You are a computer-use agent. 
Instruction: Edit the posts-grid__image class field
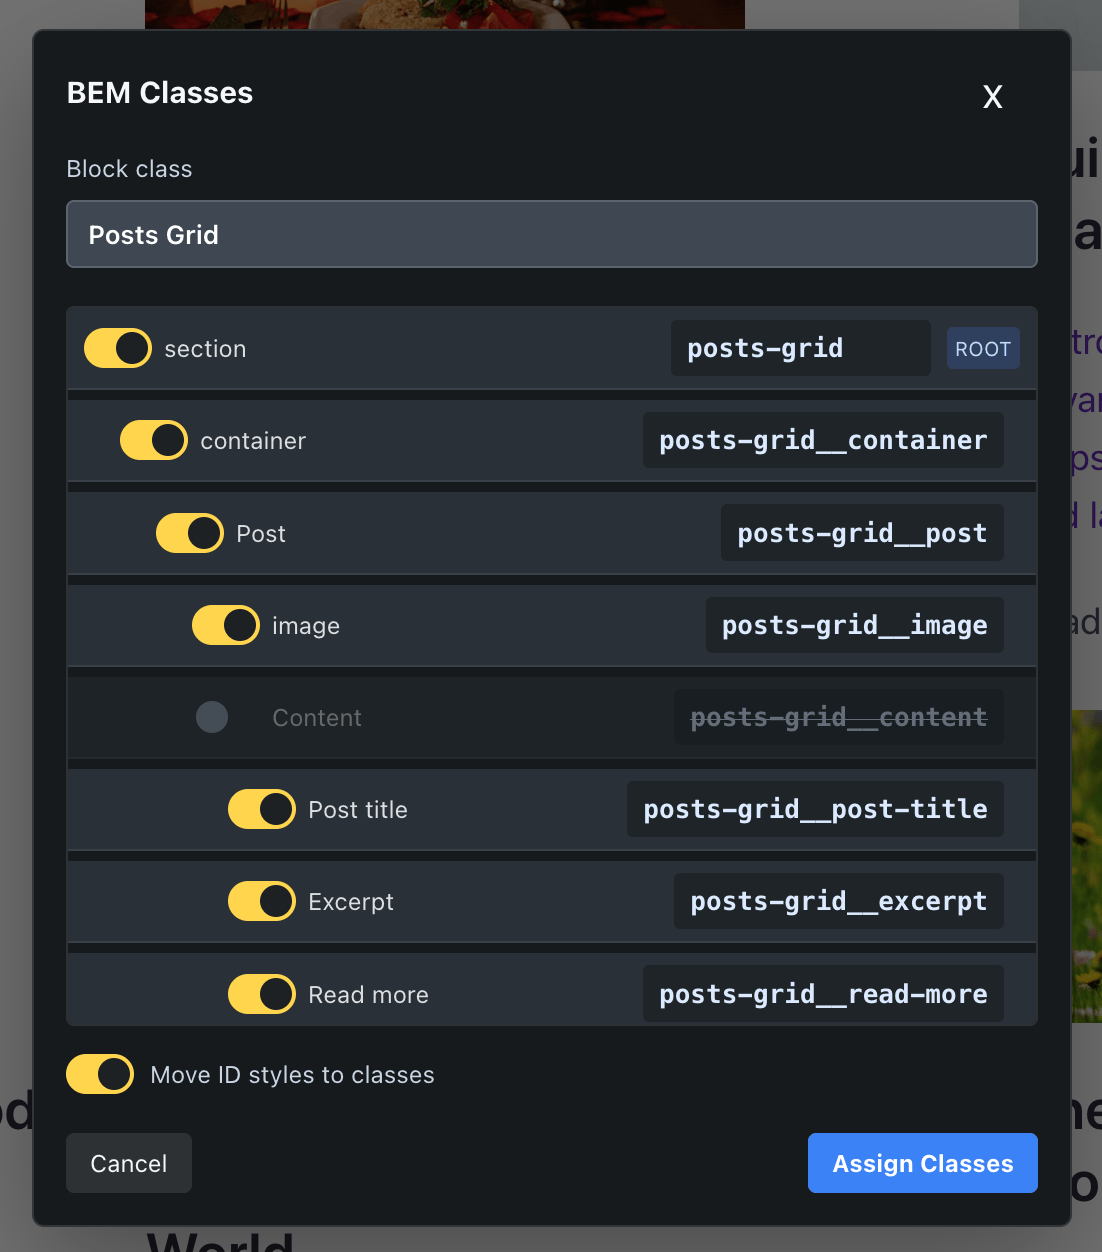coord(855,625)
